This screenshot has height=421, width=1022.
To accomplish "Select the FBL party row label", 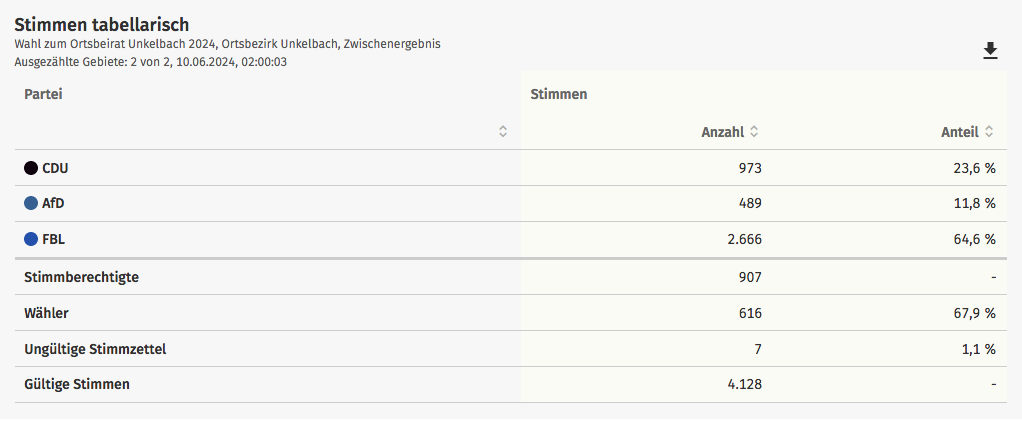I will [53, 239].
